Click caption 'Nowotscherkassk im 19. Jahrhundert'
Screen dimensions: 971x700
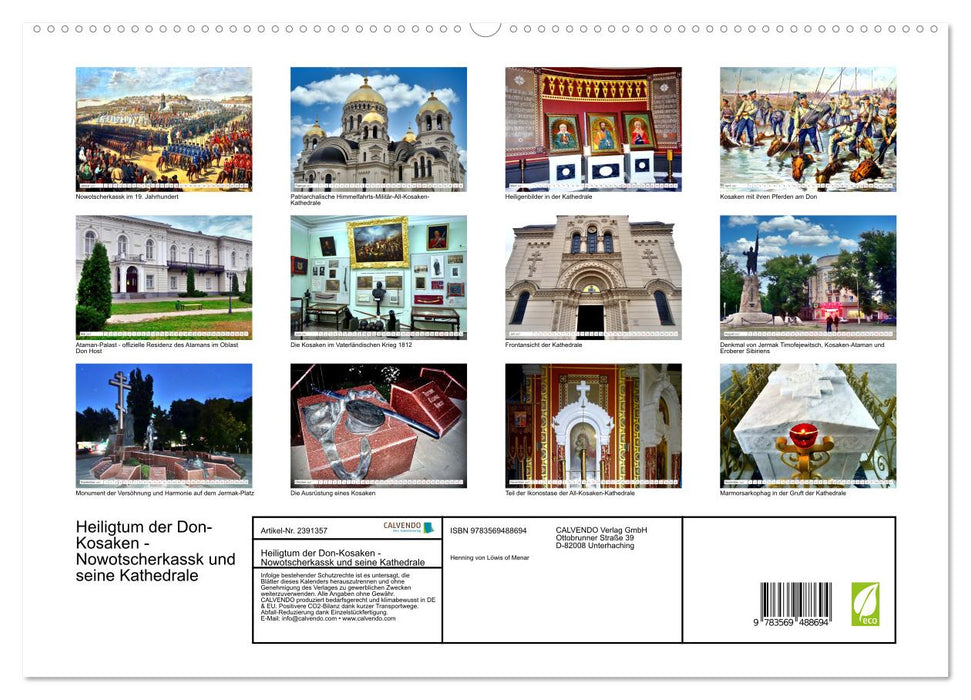pyautogui.click(x=127, y=197)
